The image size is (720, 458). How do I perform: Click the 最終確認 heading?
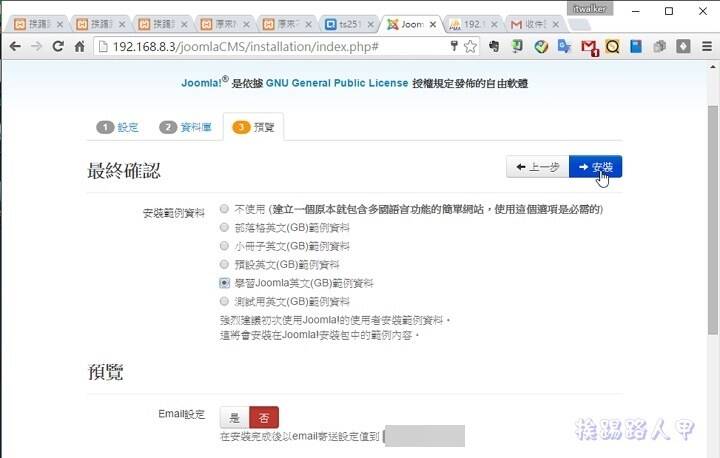124,171
